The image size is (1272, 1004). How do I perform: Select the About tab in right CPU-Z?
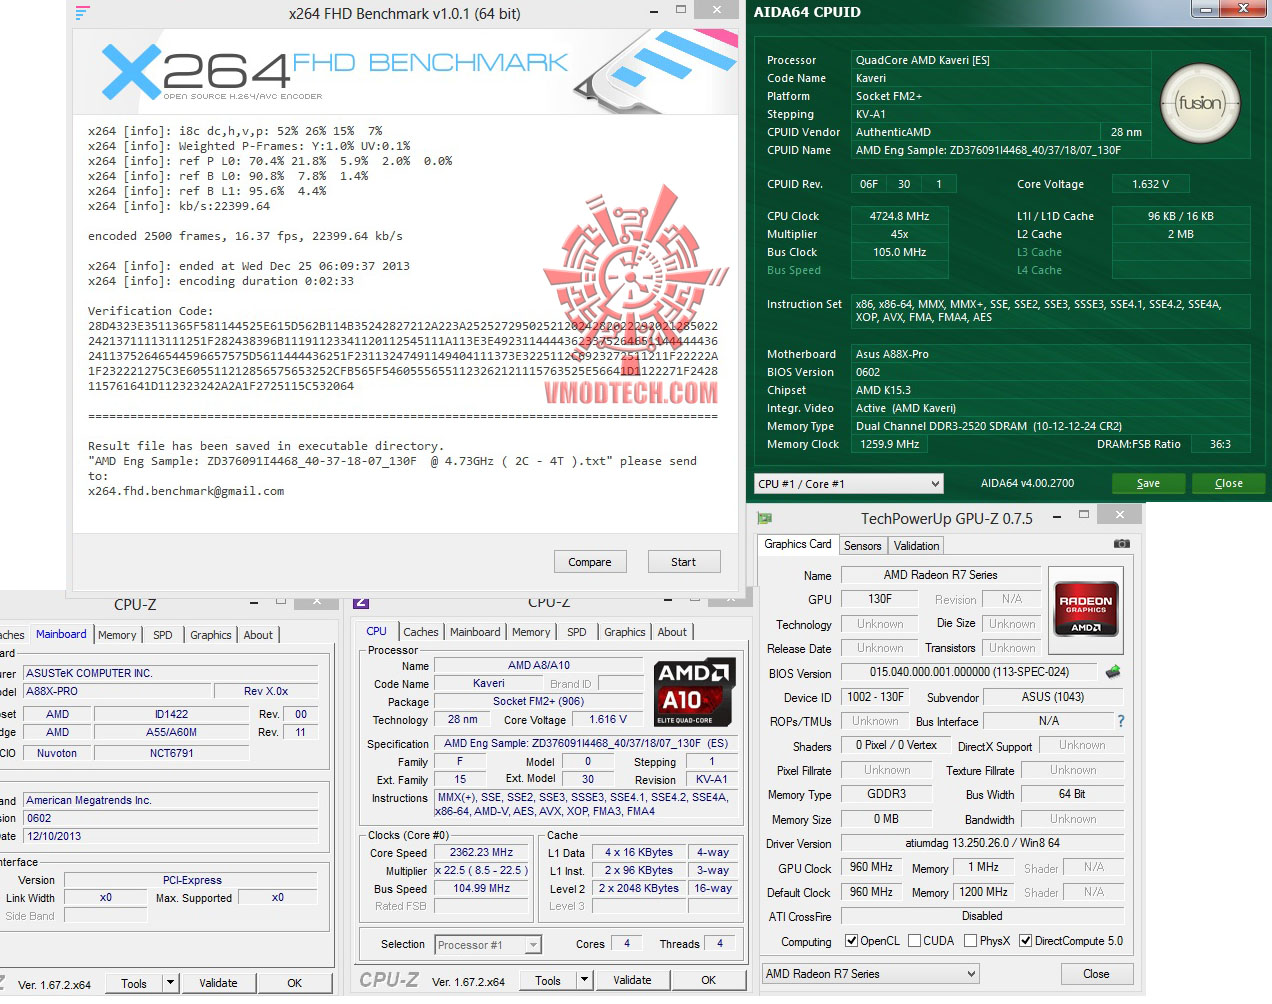coord(672,632)
